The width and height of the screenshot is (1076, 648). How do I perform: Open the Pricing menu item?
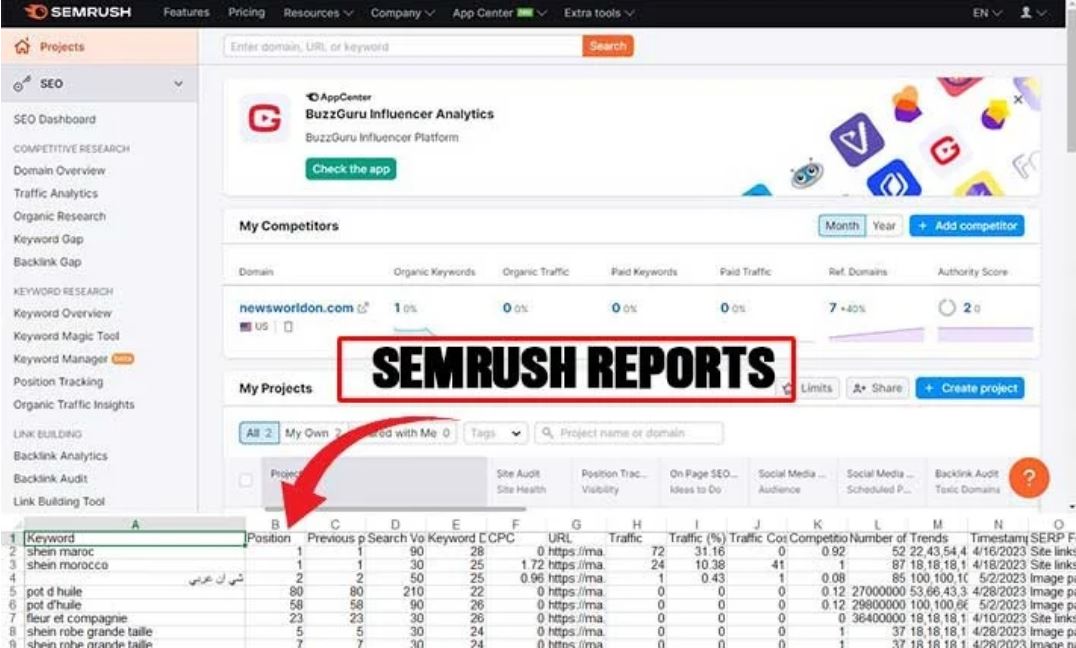point(246,14)
